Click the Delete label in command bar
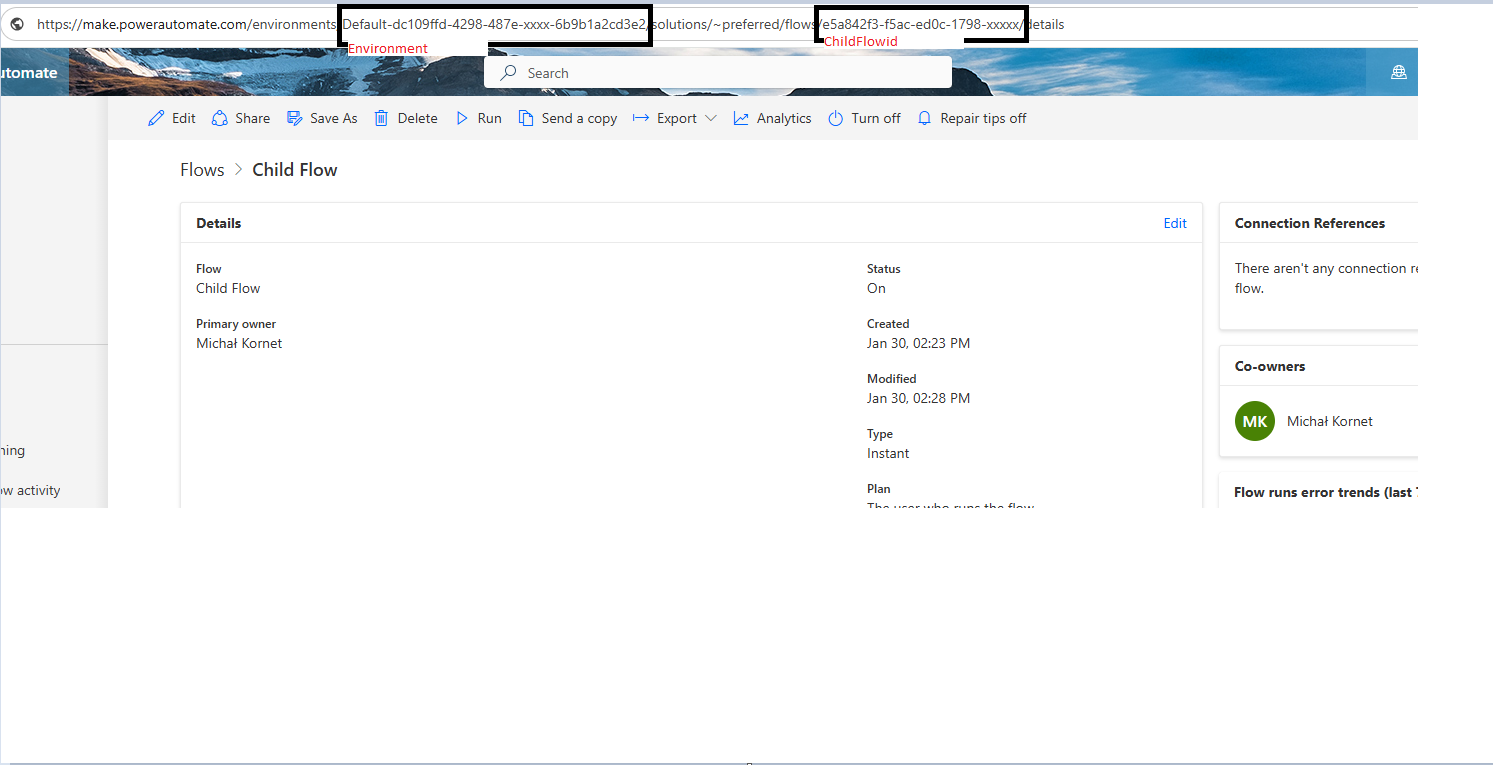 (x=418, y=118)
